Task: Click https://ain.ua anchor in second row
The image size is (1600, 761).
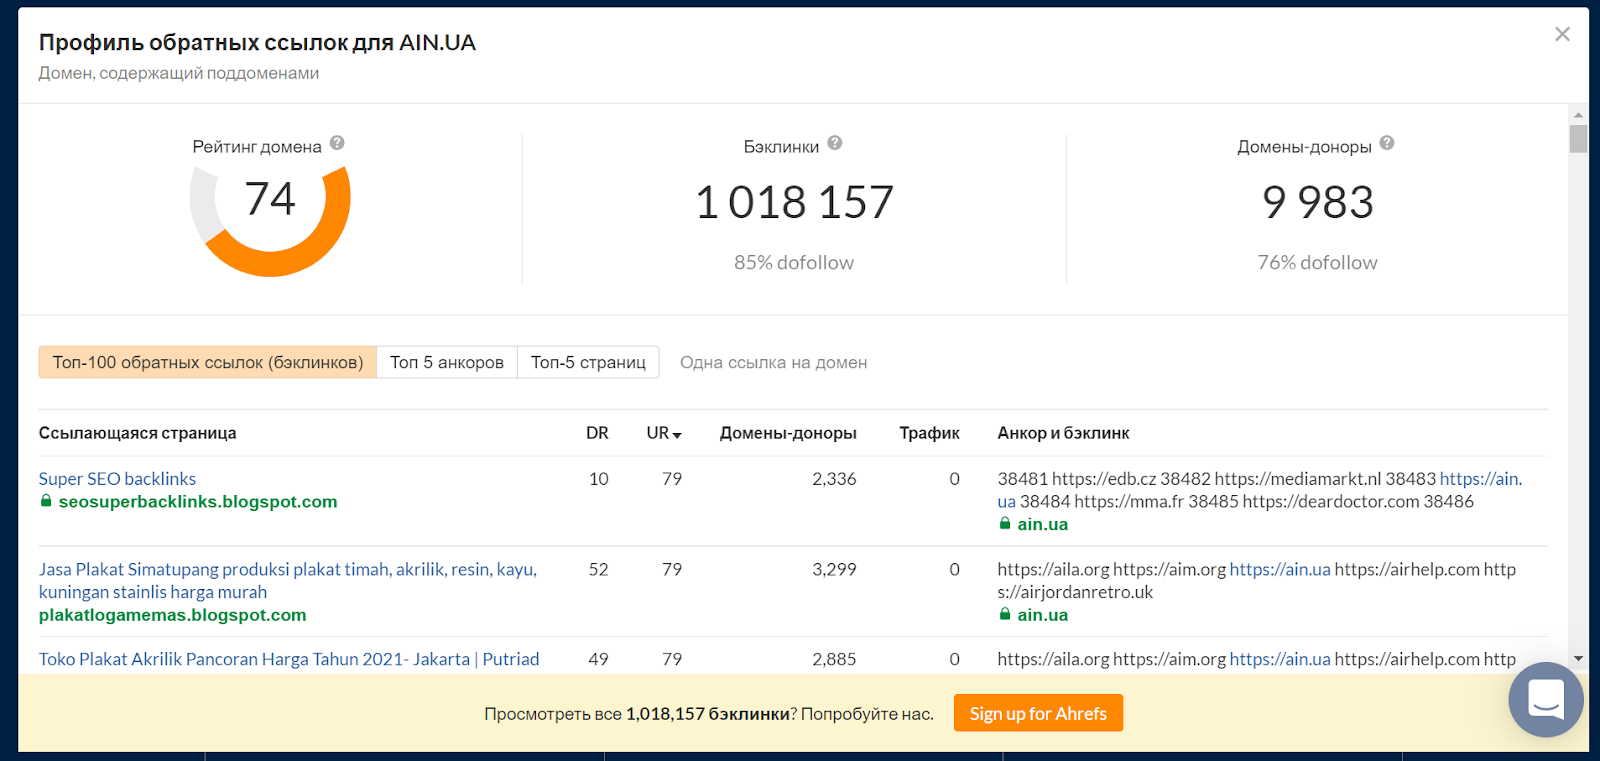Action: coord(1280,569)
